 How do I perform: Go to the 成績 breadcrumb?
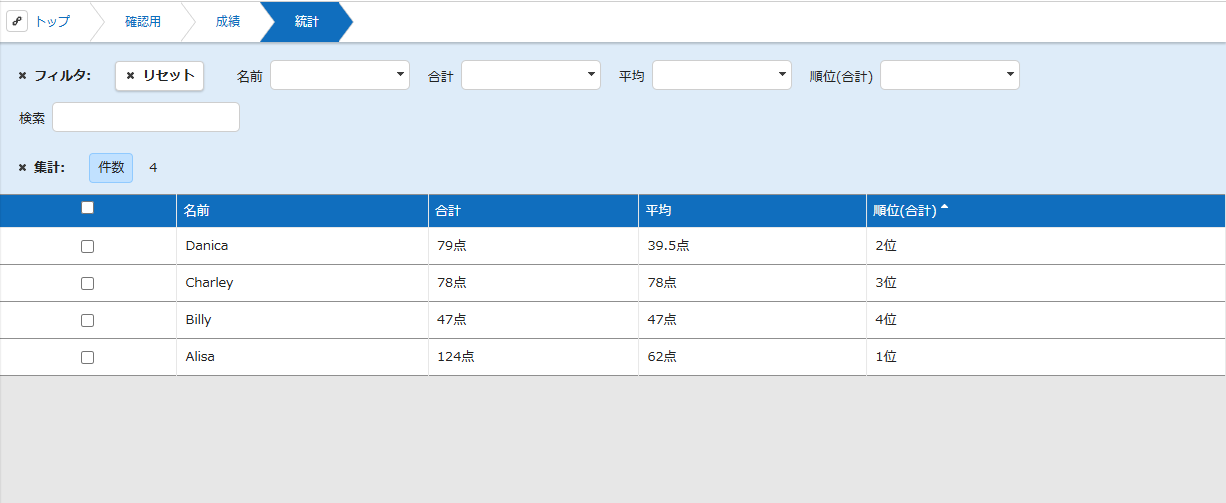coord(228,21)
